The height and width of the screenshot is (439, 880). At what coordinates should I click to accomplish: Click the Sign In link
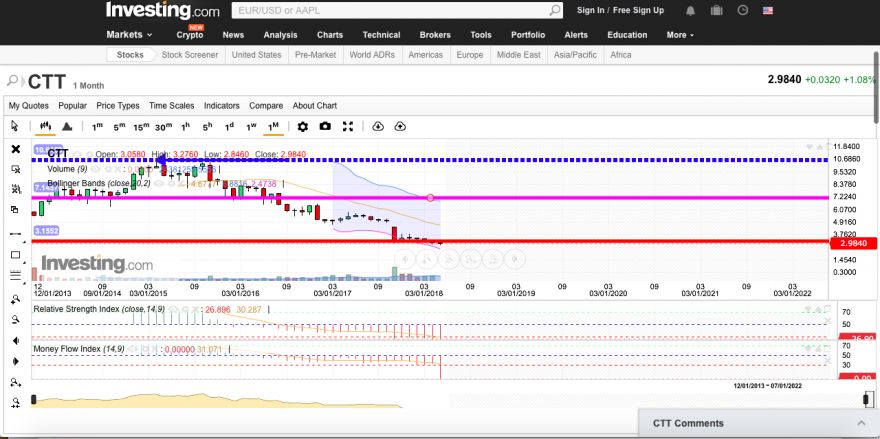click(x=590, y=10)
